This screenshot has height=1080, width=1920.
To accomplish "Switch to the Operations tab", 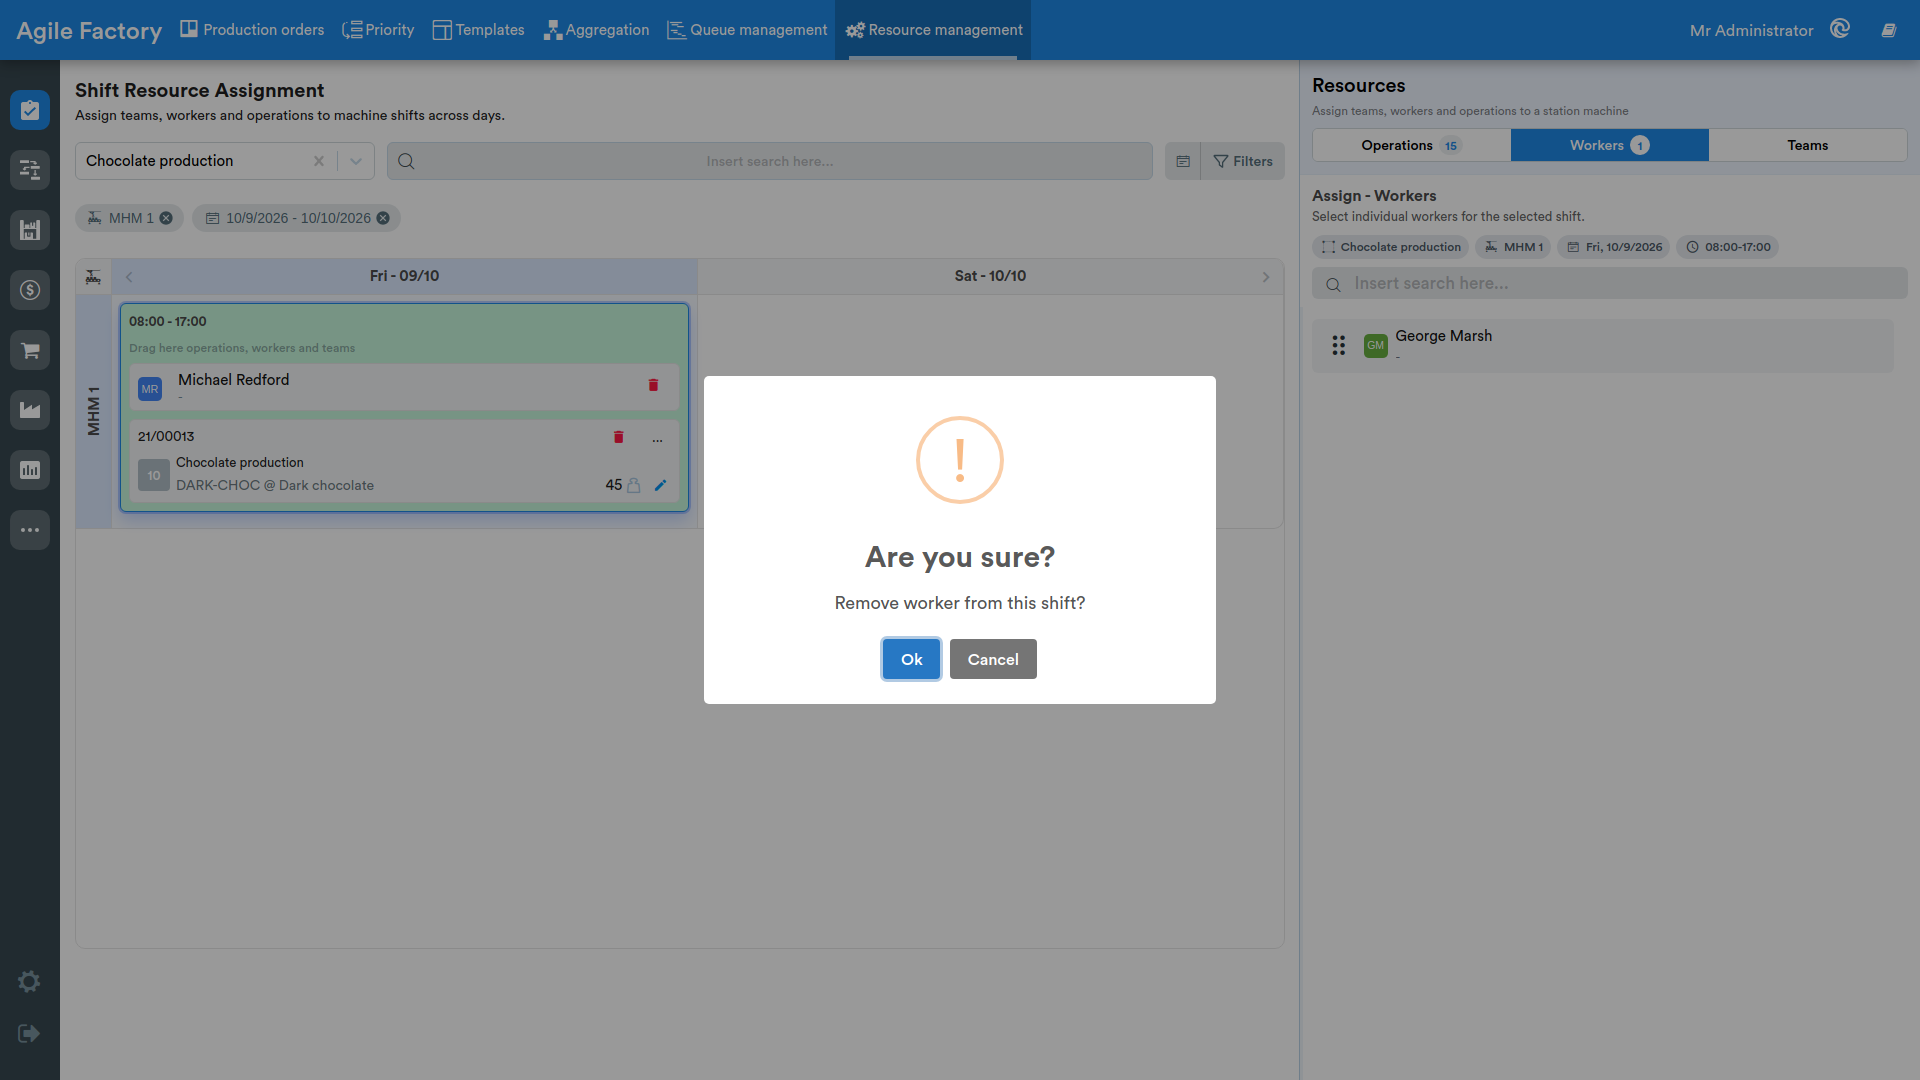I will (1411, 145).
